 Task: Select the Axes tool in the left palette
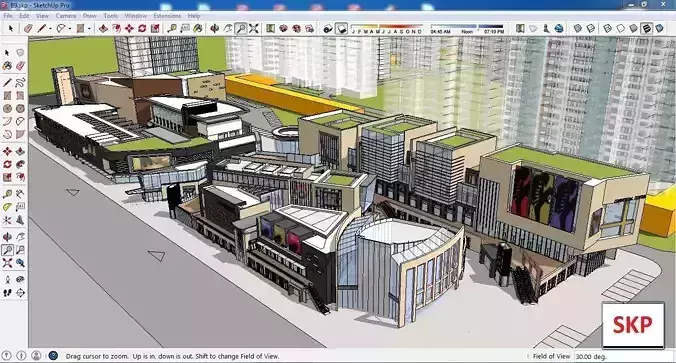[7, 220]
